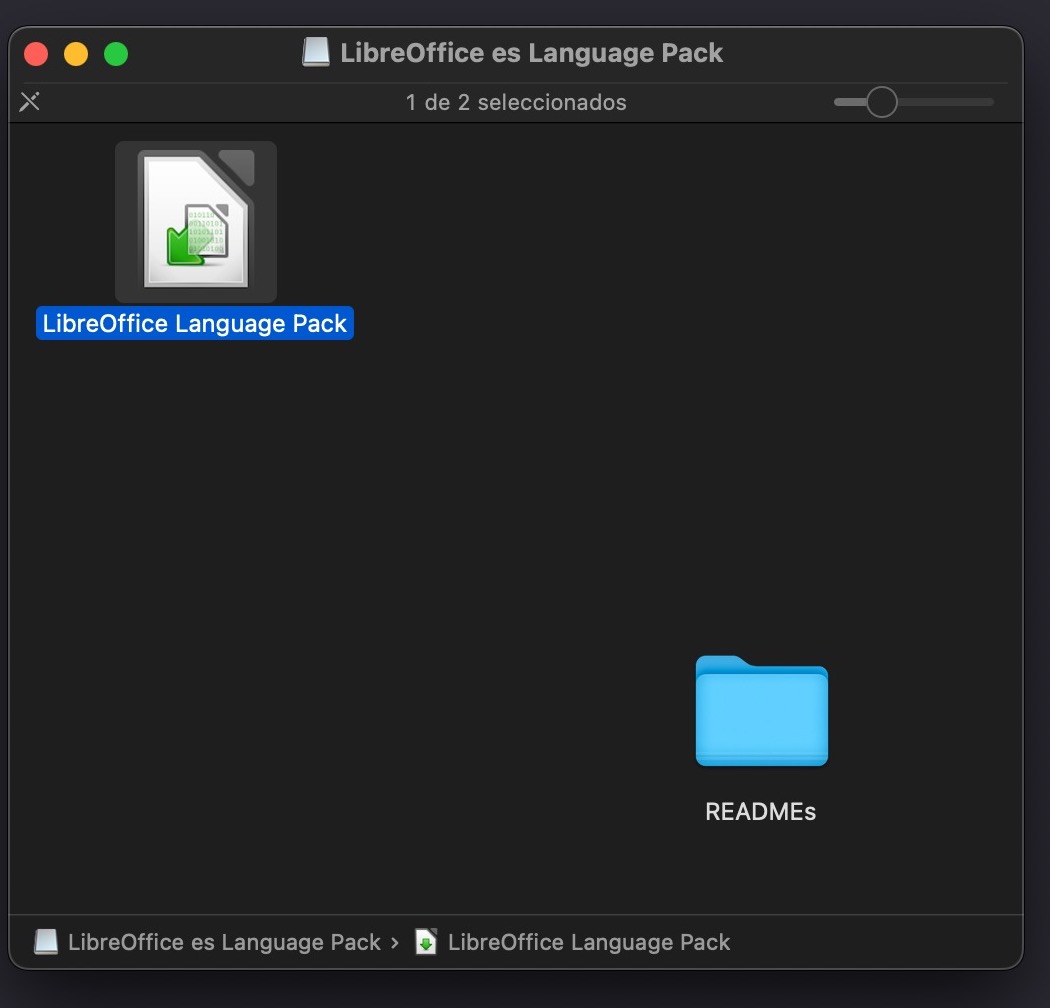Click the window title LibreOffice es Language Pack

click(x=532, y=53)
